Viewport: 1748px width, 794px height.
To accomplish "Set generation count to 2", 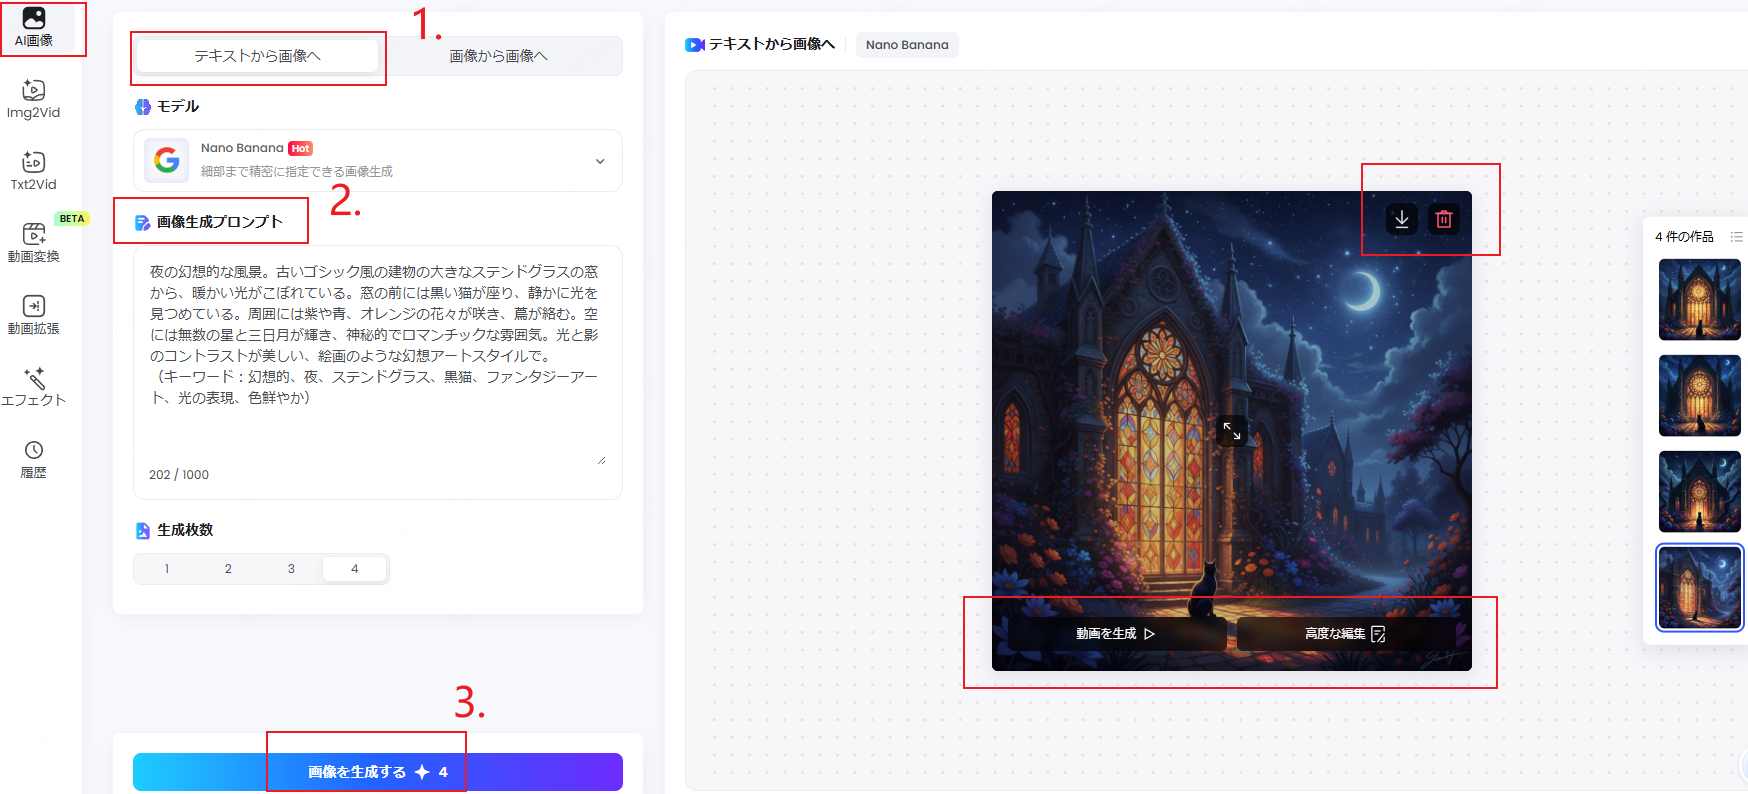I will coord(228,569).
